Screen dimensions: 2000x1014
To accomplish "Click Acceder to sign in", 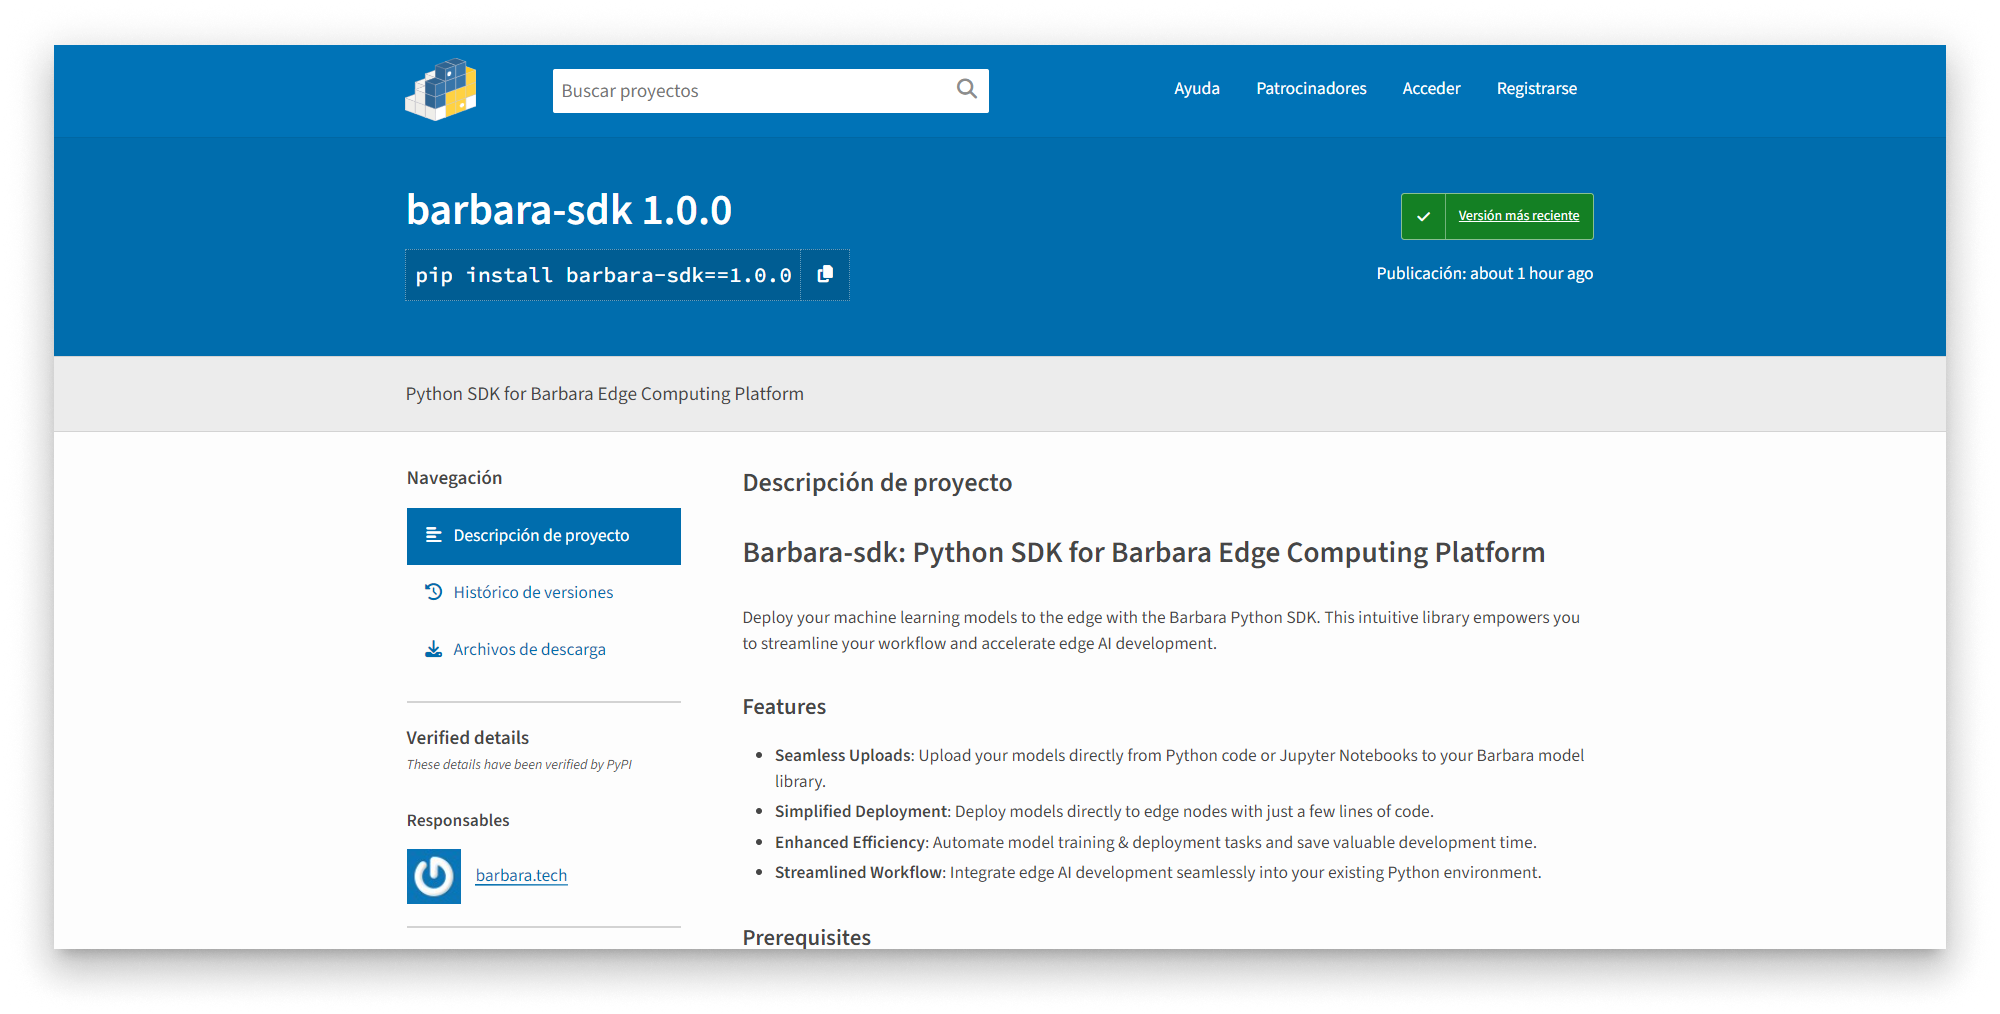I will click(x=1431, y=88).
